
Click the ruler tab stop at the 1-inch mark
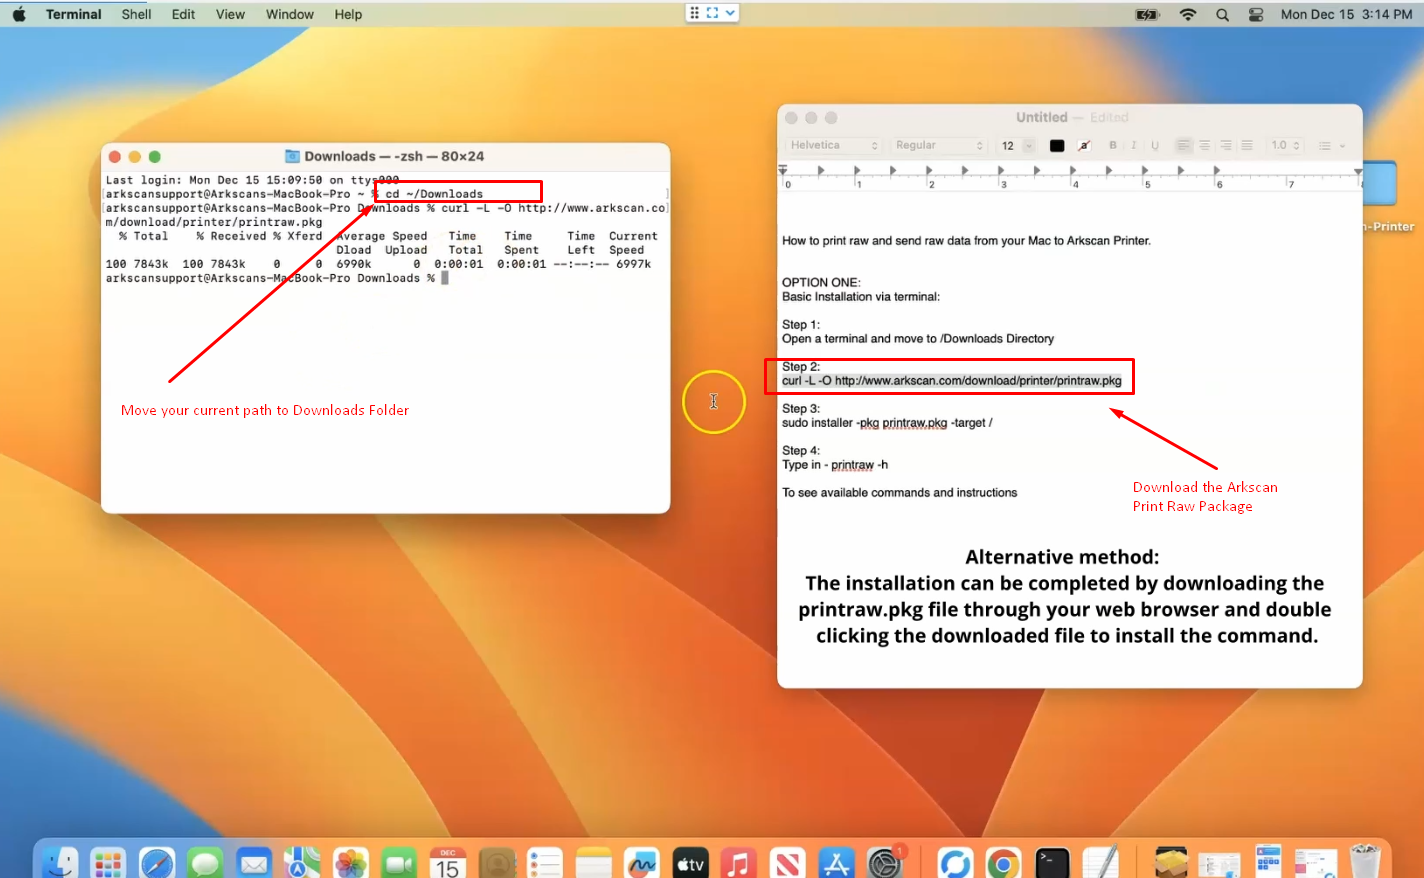[857, 171]
